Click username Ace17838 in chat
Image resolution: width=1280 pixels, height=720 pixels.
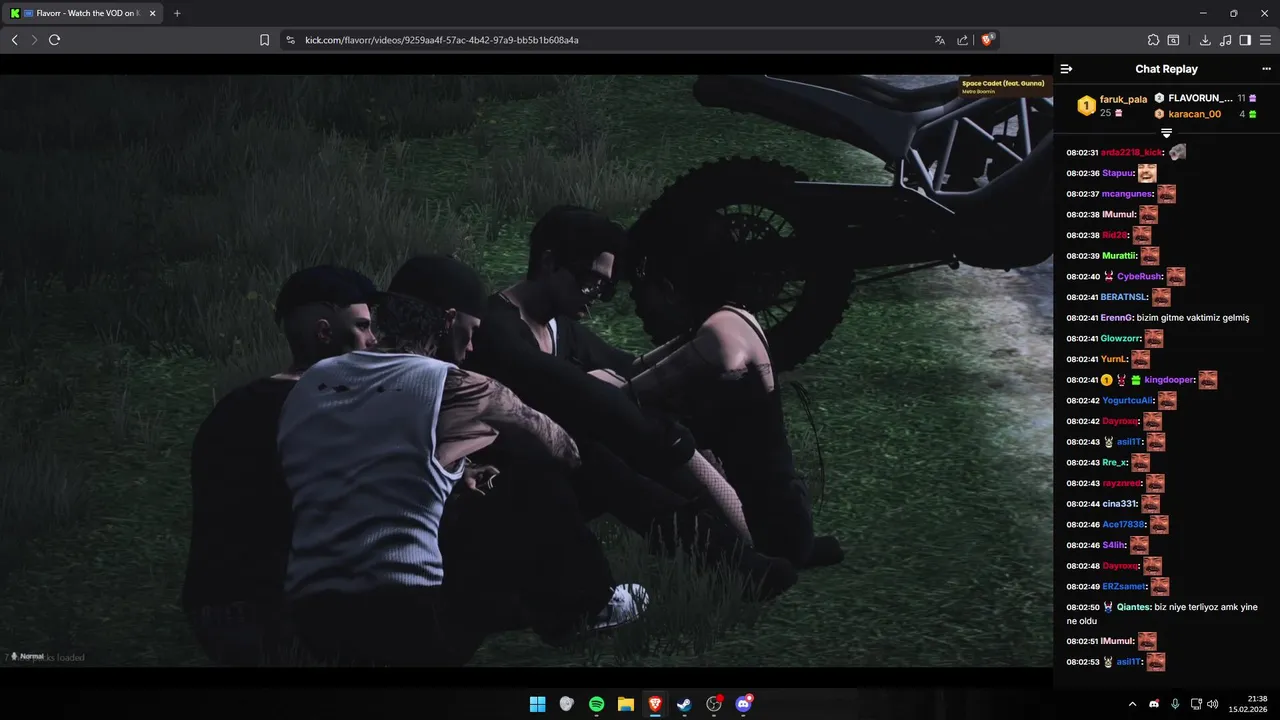coord(1124,525)
